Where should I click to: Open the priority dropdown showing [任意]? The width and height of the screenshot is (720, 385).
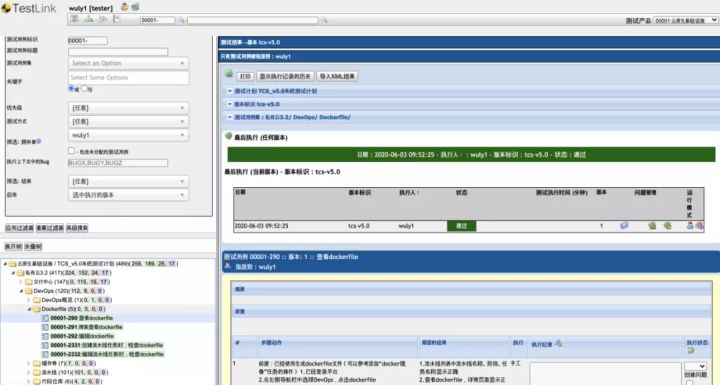[129, 108]
